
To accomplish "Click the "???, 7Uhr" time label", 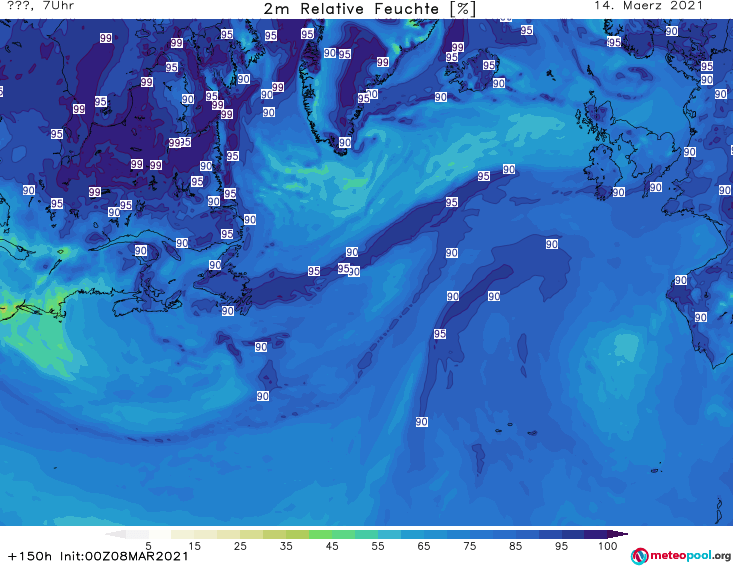I will [41, 6].
